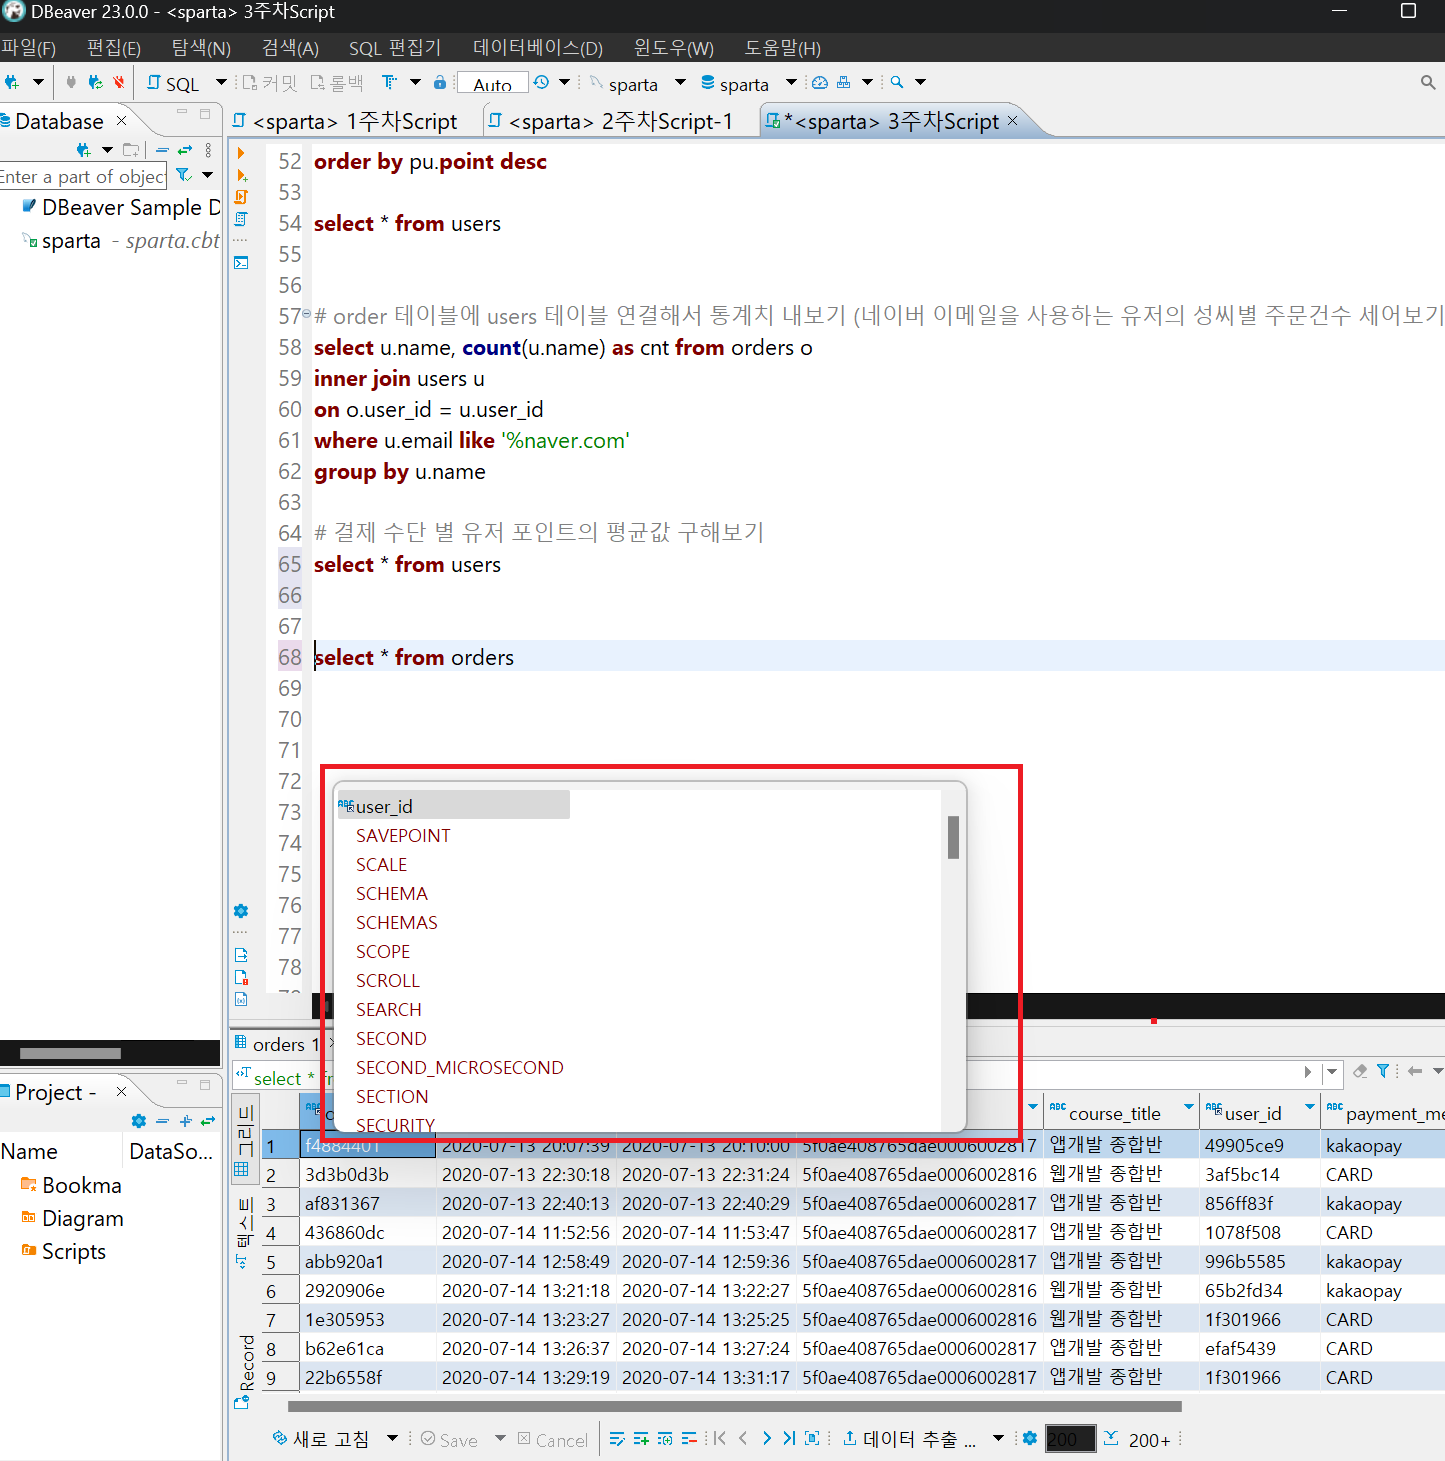Open the 새로 고침 dropdown arrow

pos(392,1439)
